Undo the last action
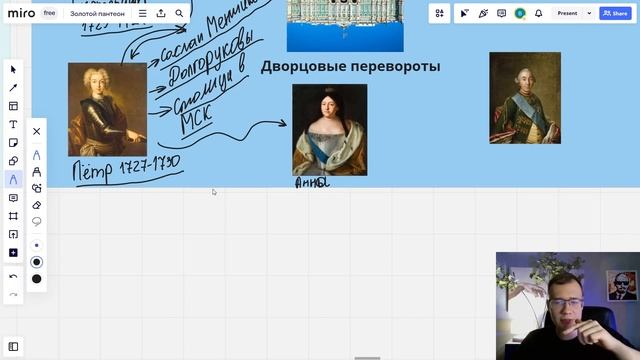The height and width of the screenshot is (360, 640). point(13,277)
